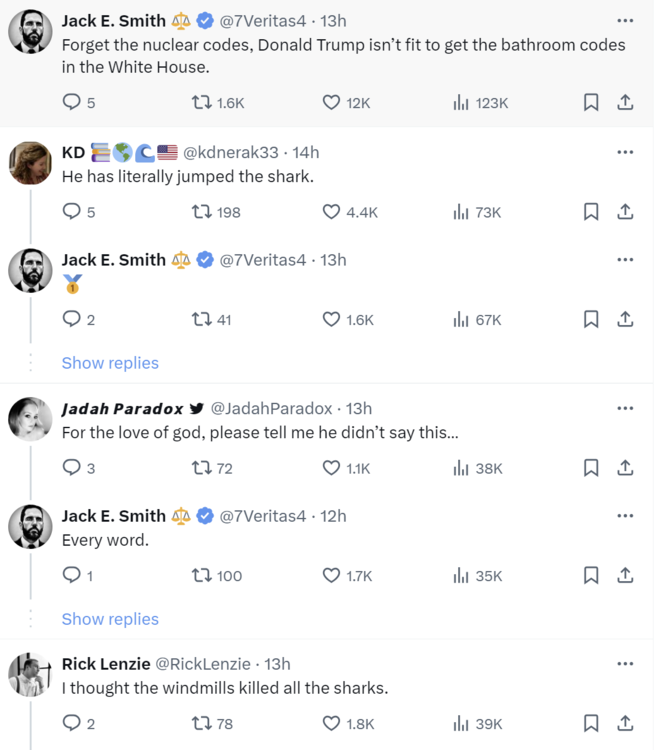Reply to Rick Lenzie's windmills tweet

[71, 723]
